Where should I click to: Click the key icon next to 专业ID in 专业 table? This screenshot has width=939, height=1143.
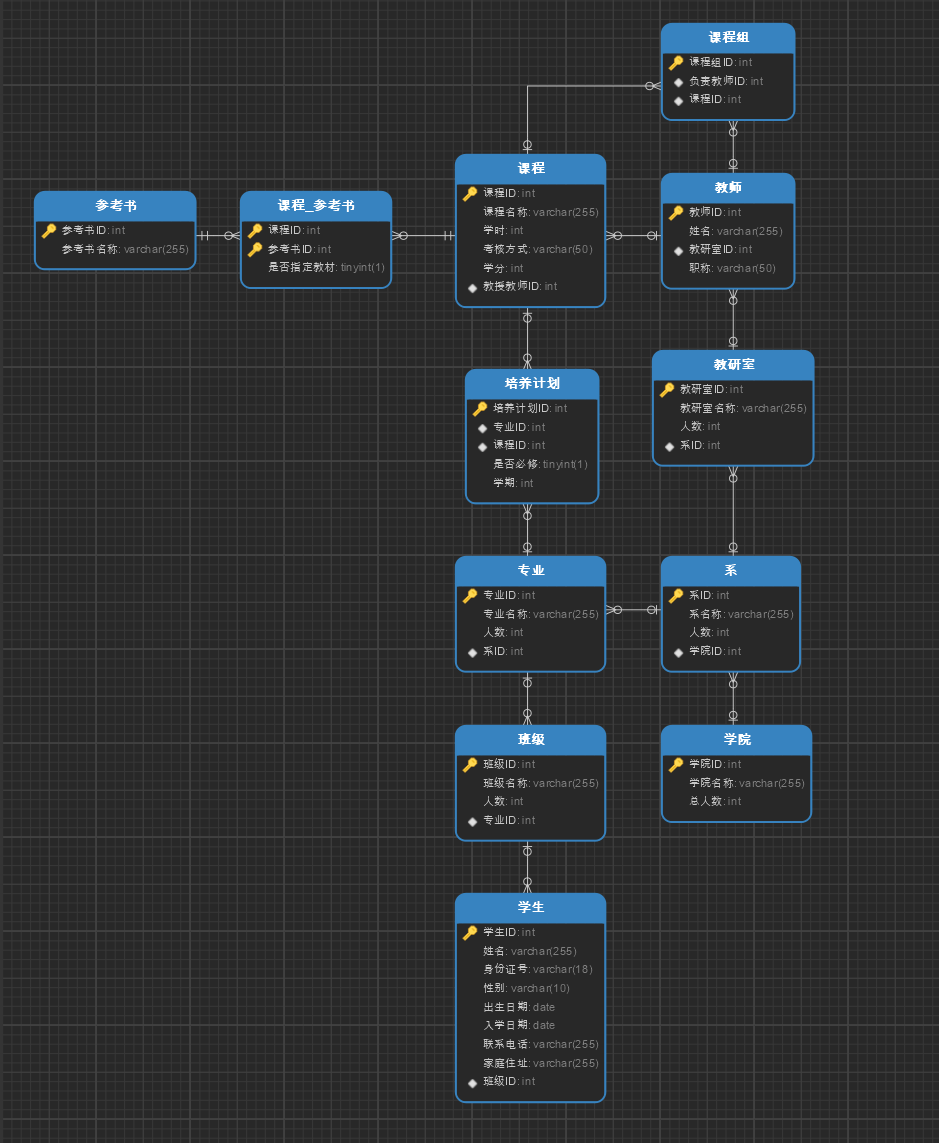tap(470, 596)
